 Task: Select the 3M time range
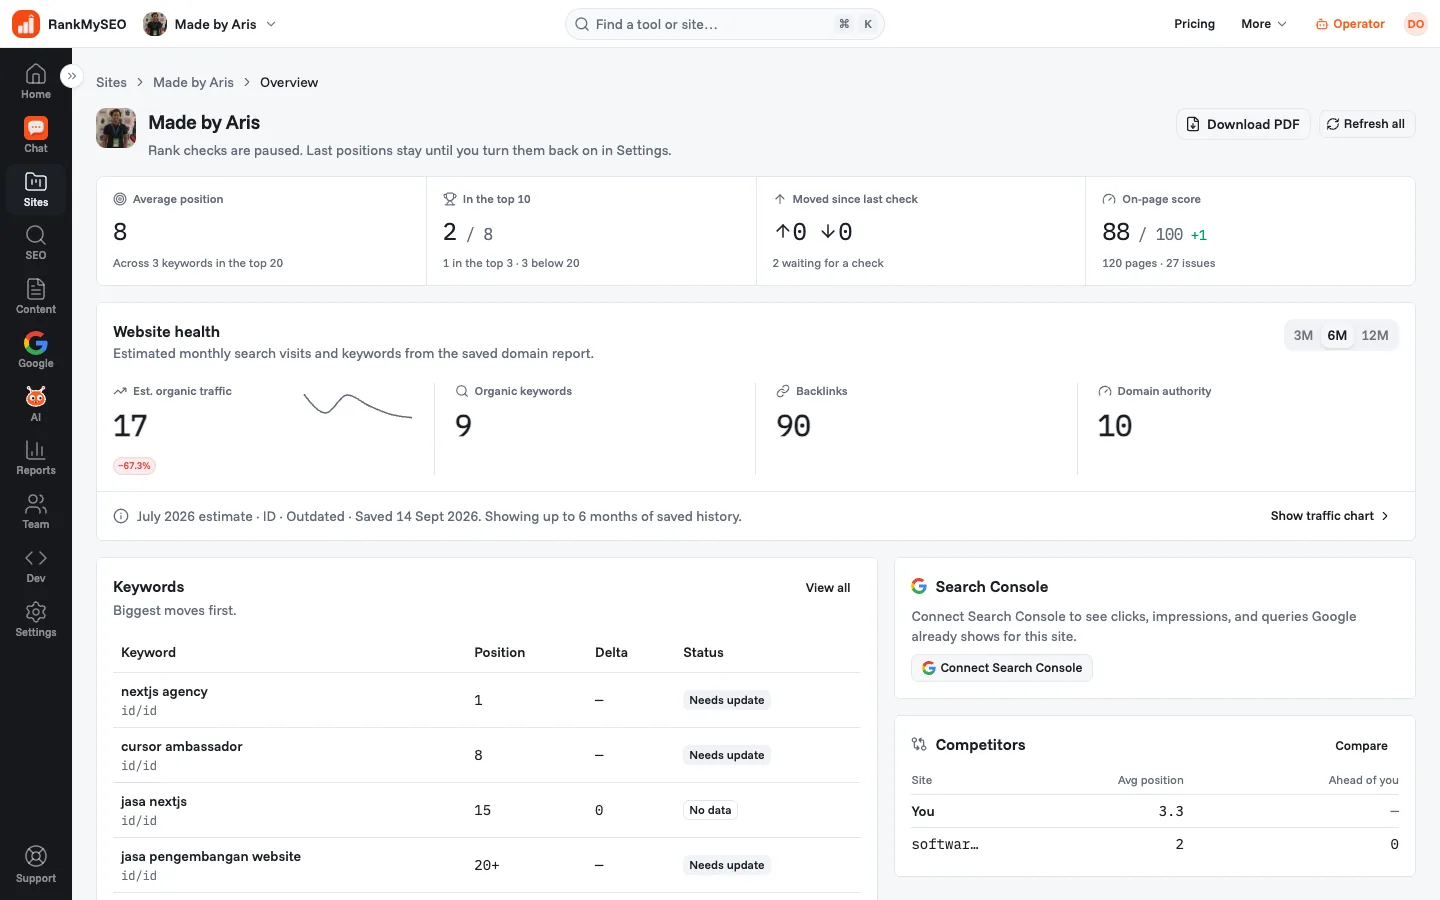point(1303,336)
